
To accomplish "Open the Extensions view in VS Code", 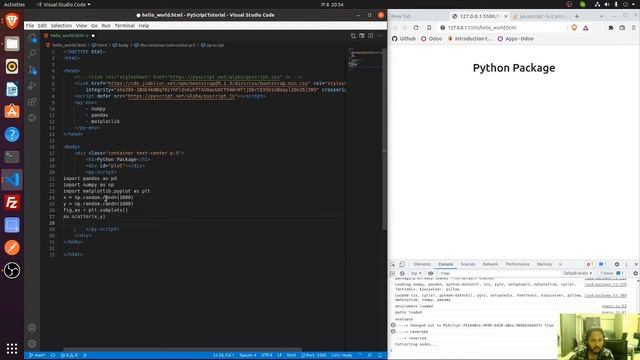I will coord(32,102).
